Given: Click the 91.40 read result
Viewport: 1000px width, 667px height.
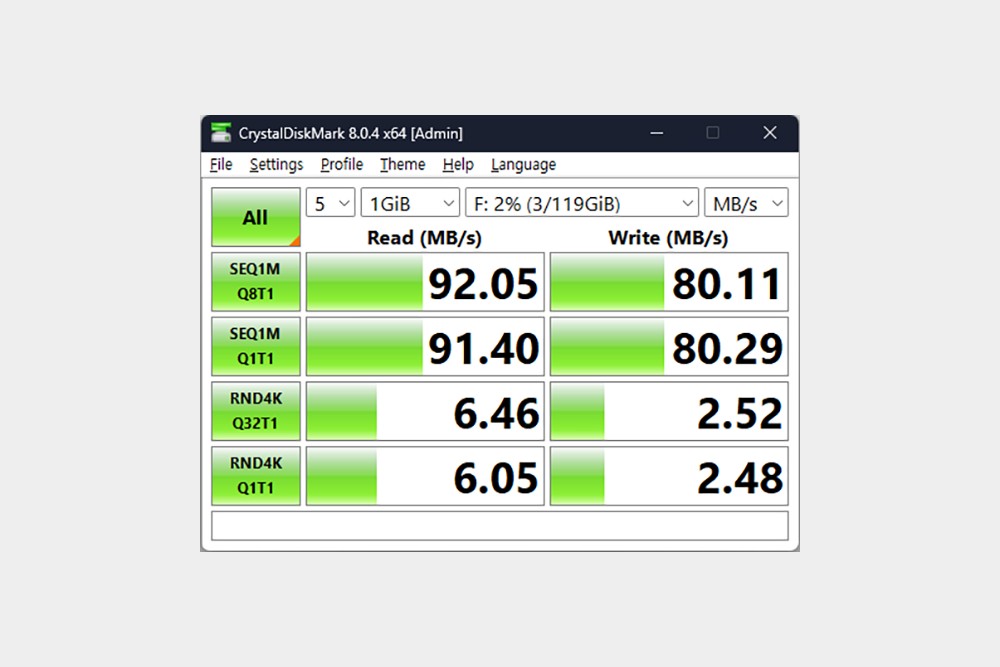Looking at the screenshot, I should click(x=425, y=346).
